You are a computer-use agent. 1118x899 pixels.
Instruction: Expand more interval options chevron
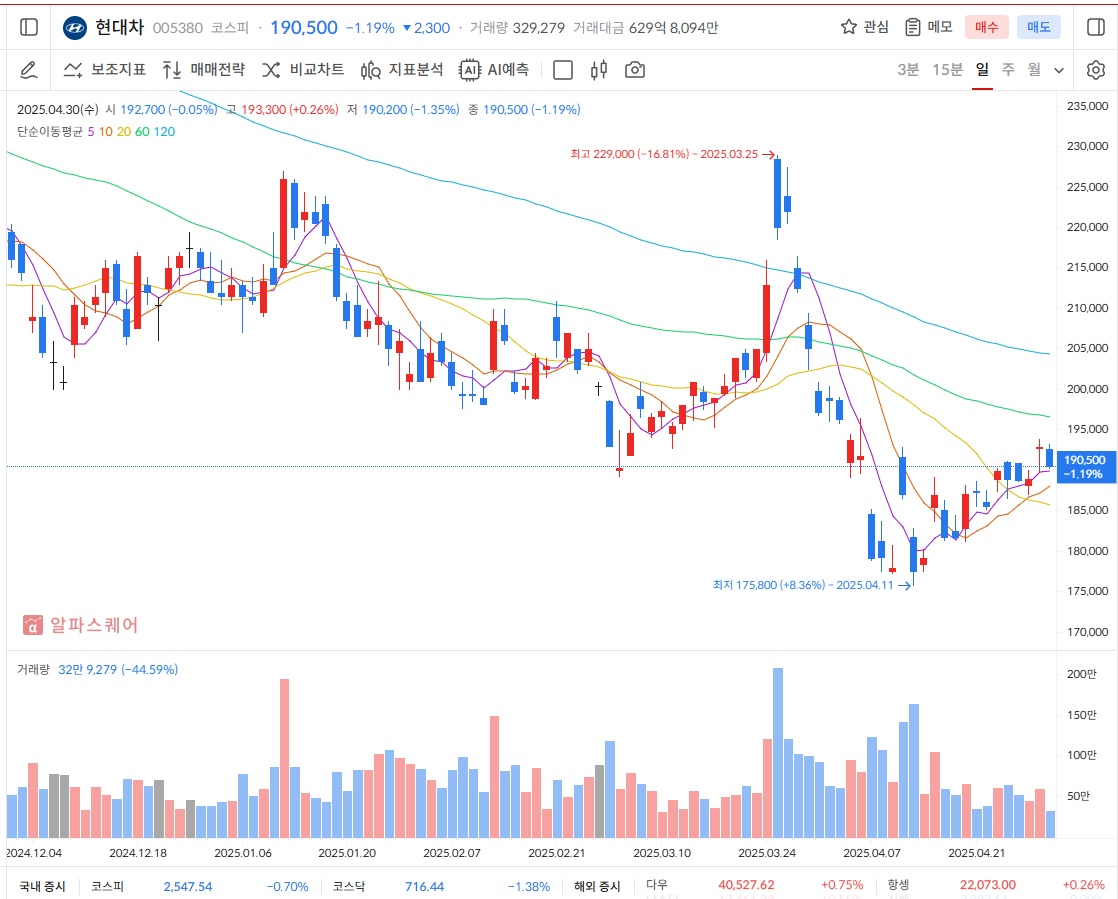1059,71
